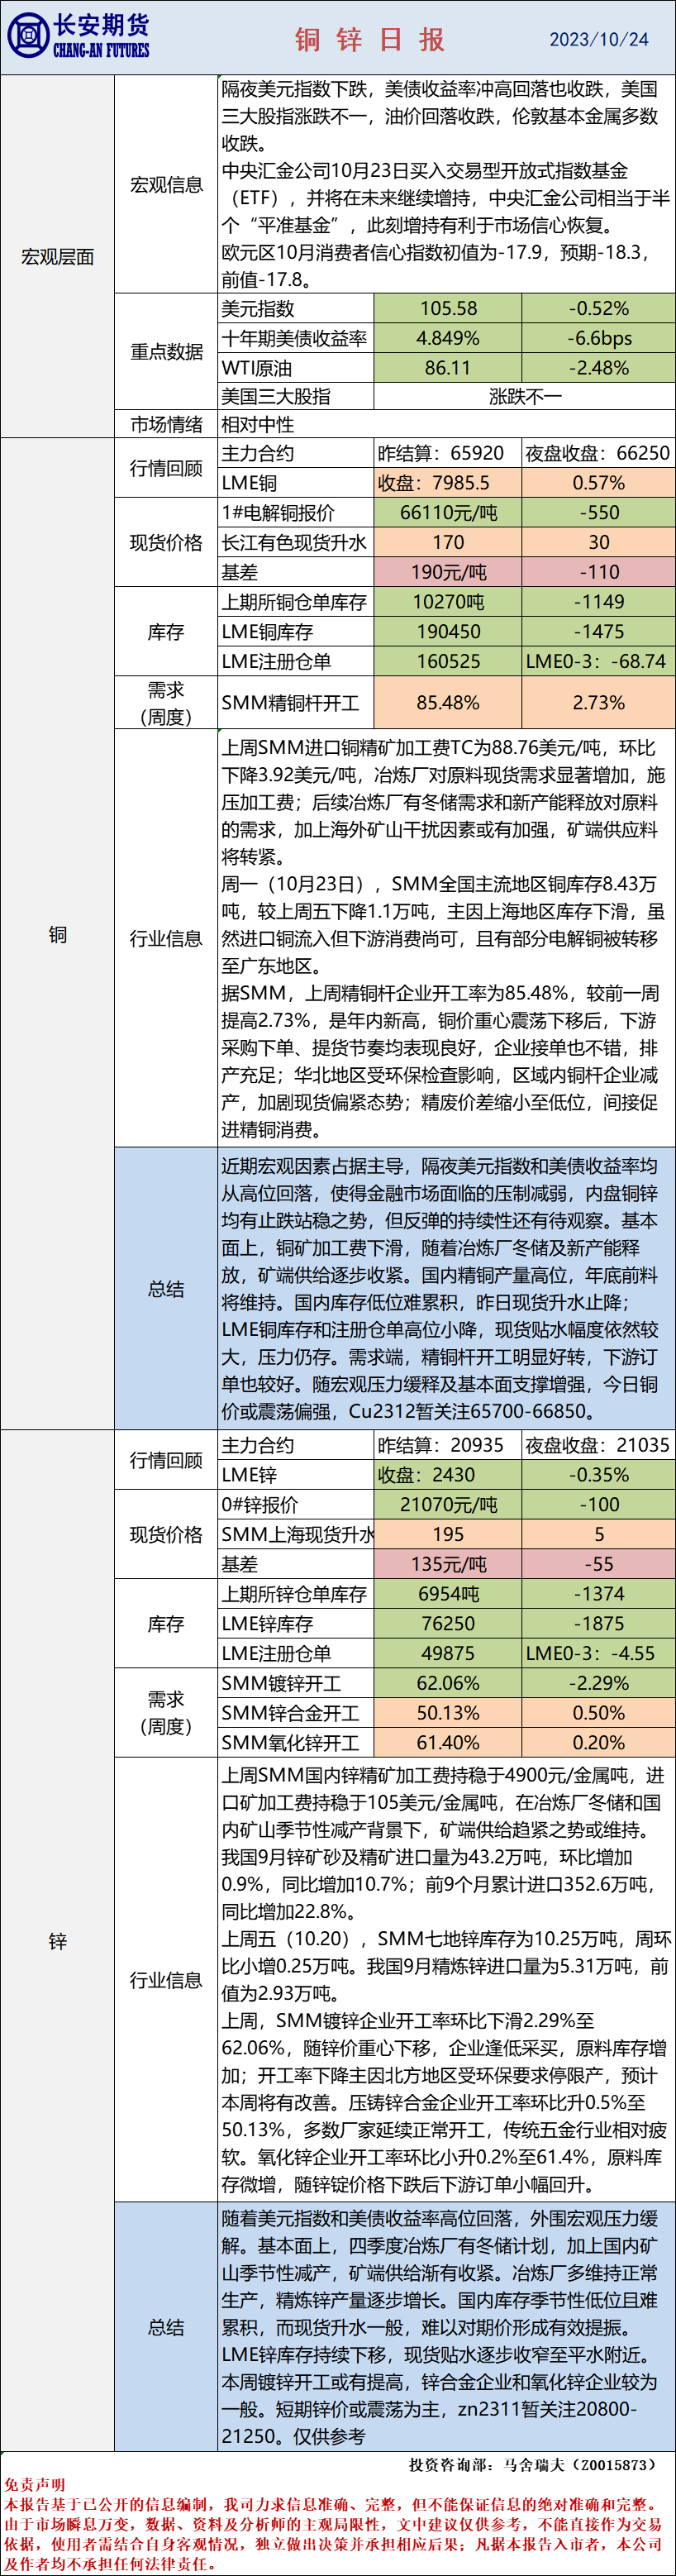Image resolution: width=676 pixels, height=2576 pixels.
Task: Select LME铜 收盘：7985.5 cell
Action: [448, 483]
